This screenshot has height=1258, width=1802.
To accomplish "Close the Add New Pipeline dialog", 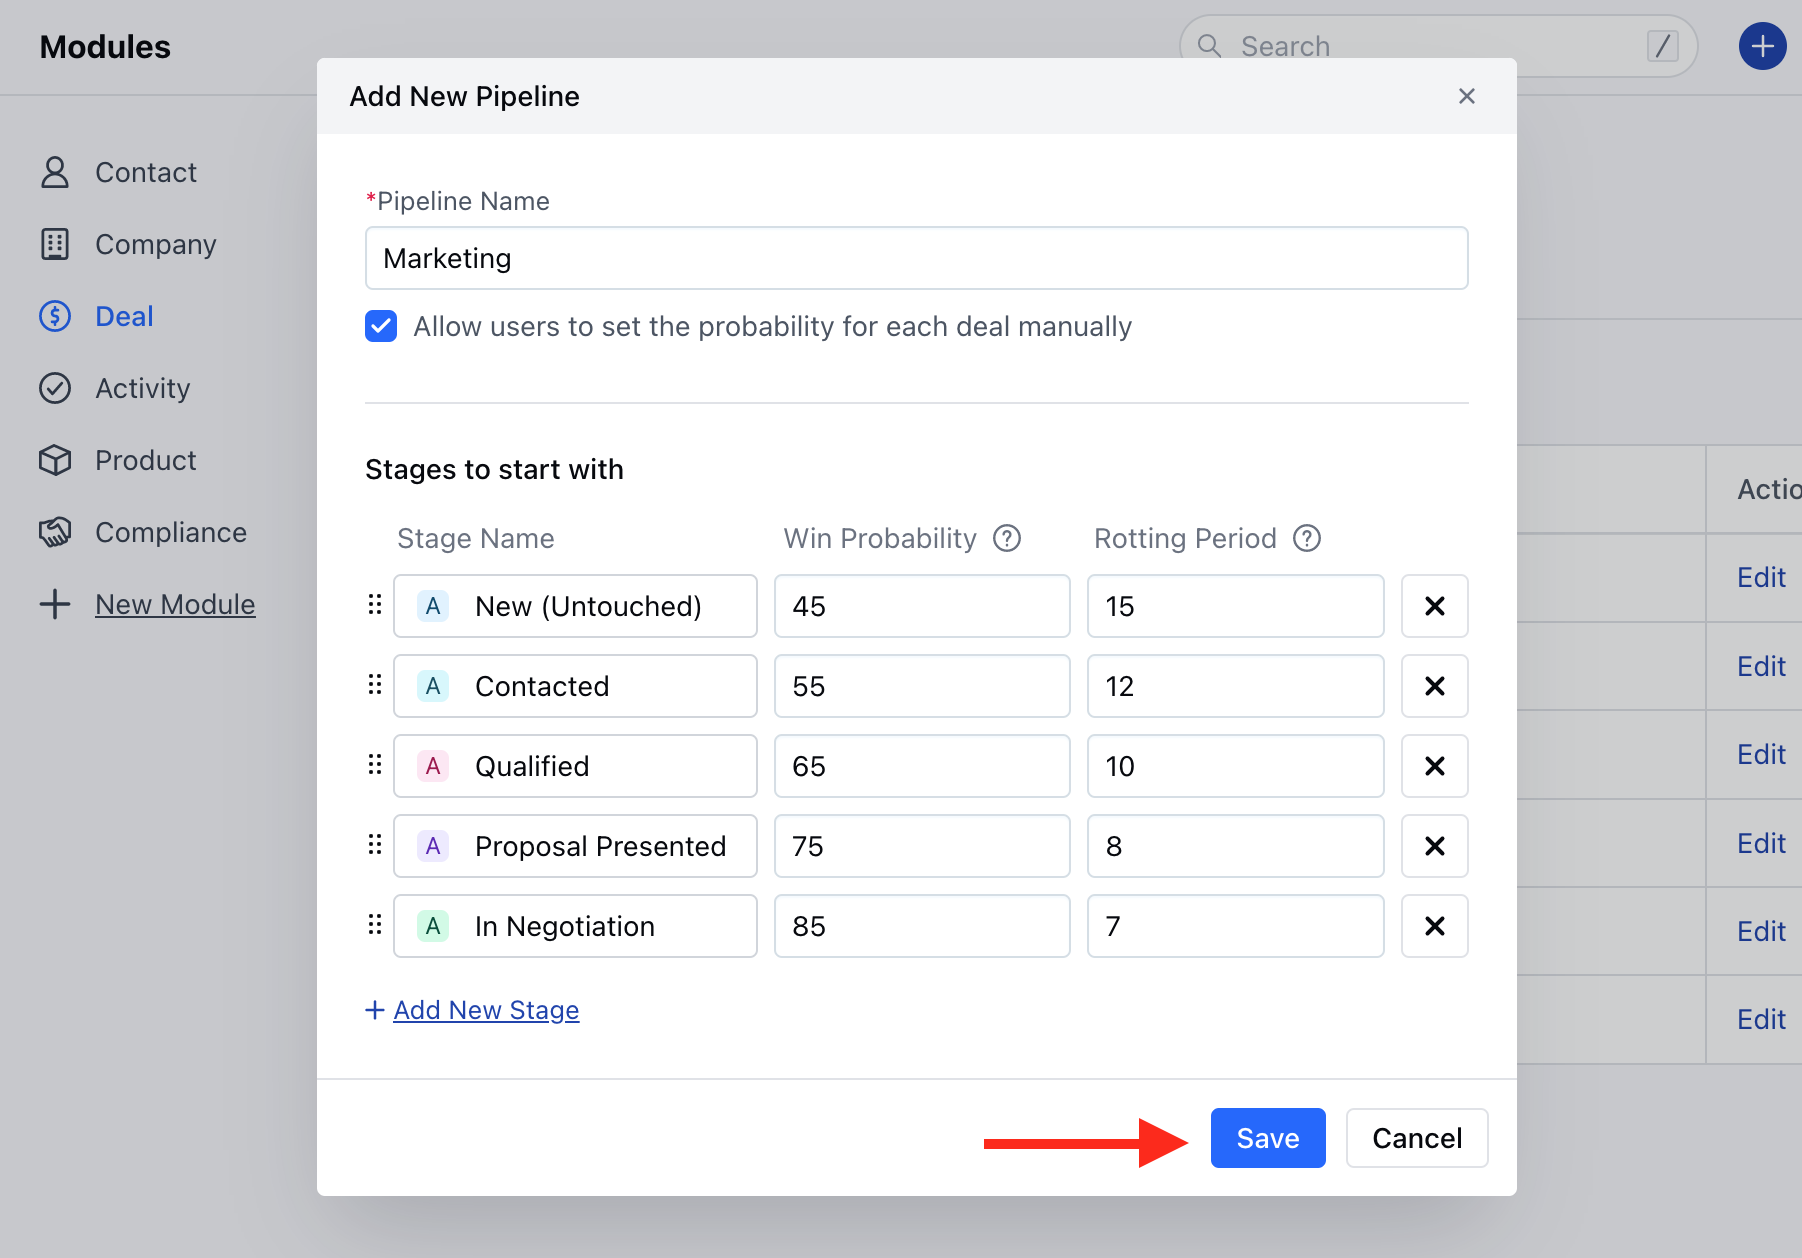I will point(1466,96).
